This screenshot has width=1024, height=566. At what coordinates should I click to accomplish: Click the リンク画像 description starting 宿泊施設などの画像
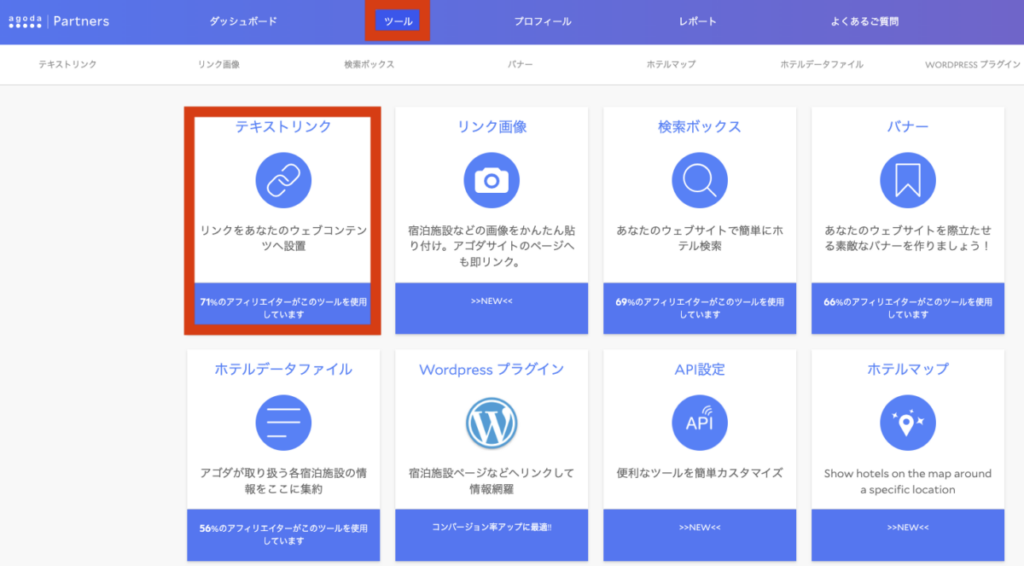(x=491, y=246)
